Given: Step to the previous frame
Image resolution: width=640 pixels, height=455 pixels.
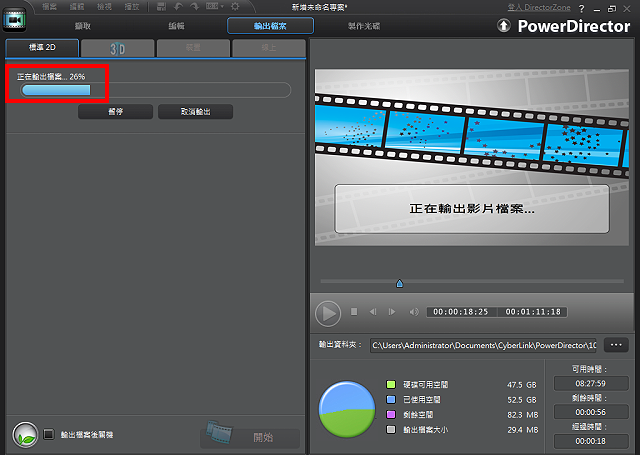Looking at the screenshot, I should point(373,312).
